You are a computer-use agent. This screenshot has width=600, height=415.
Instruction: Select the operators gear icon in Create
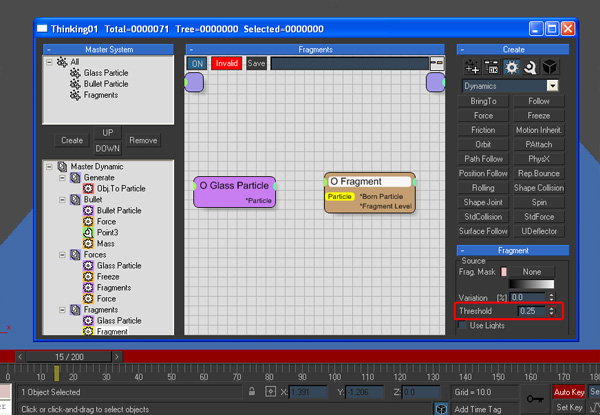click(511, 67)
